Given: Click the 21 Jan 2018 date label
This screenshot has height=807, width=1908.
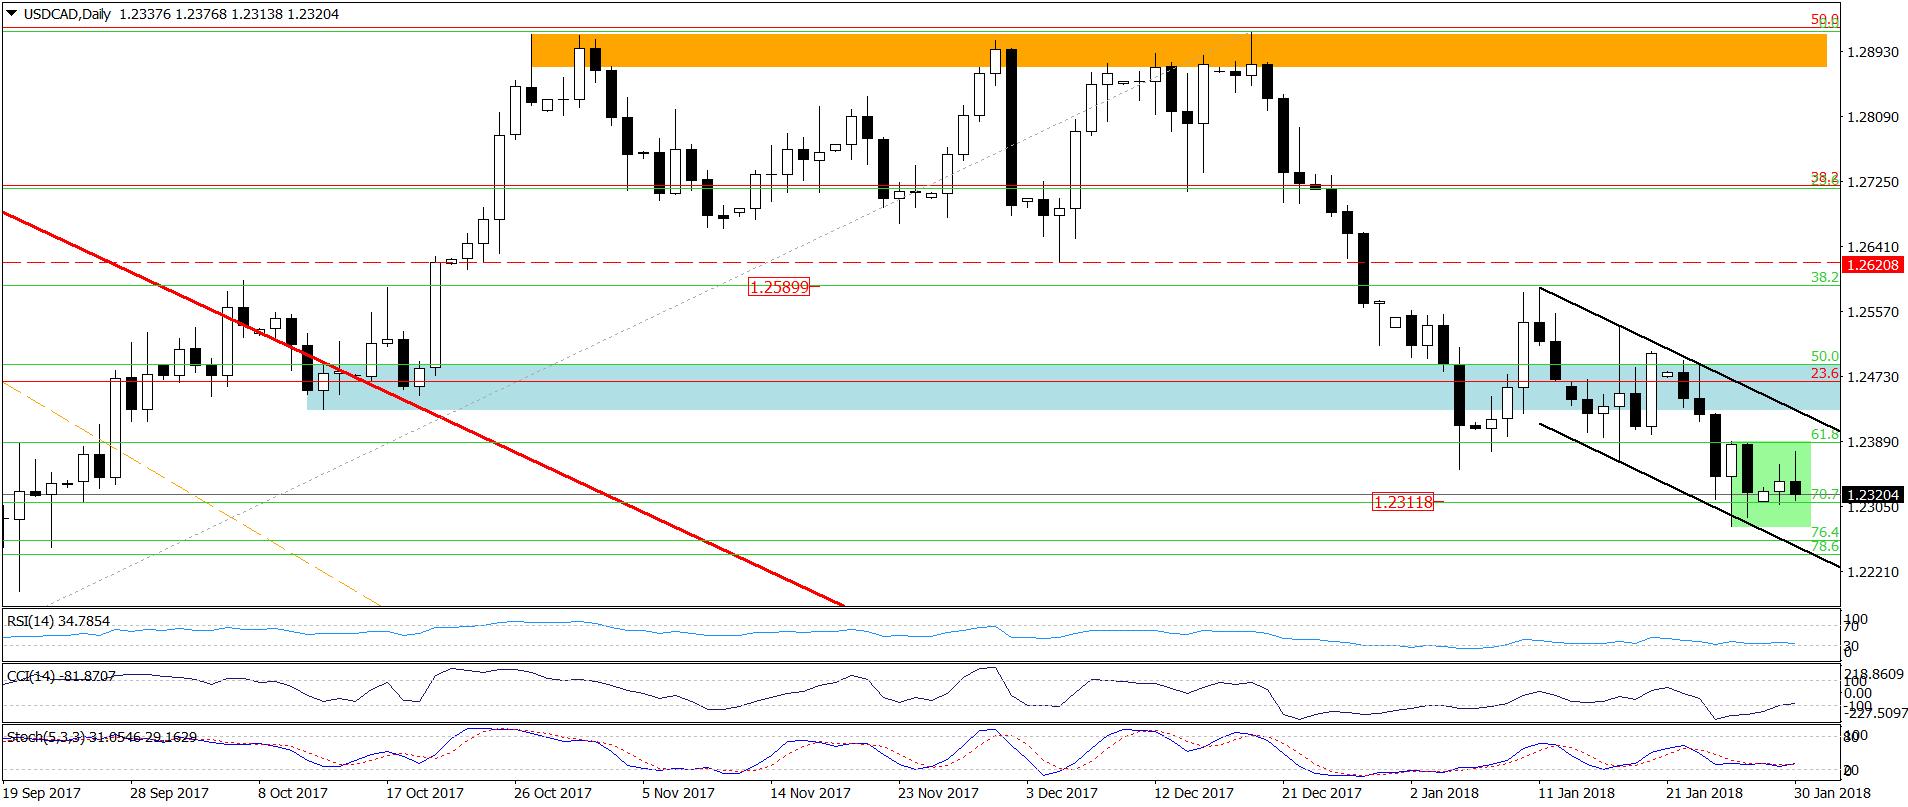Looking at the screenshot, I should point(1704,793).
